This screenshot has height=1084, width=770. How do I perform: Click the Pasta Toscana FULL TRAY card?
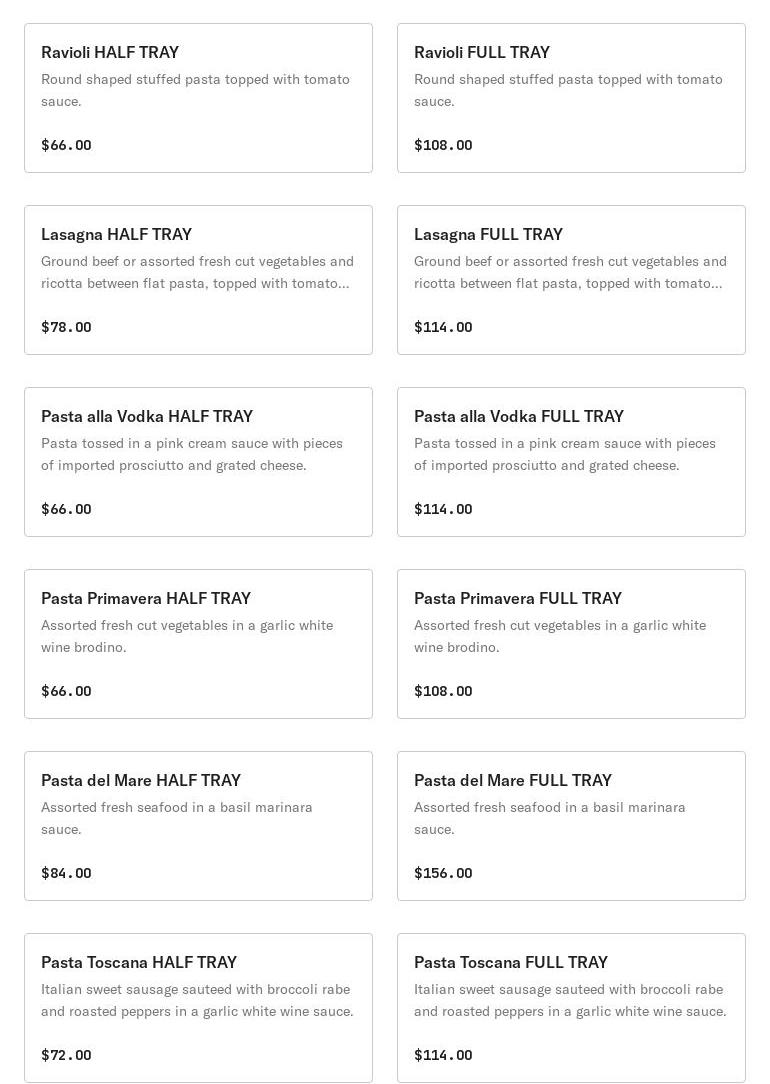[x=571, y=1008]
